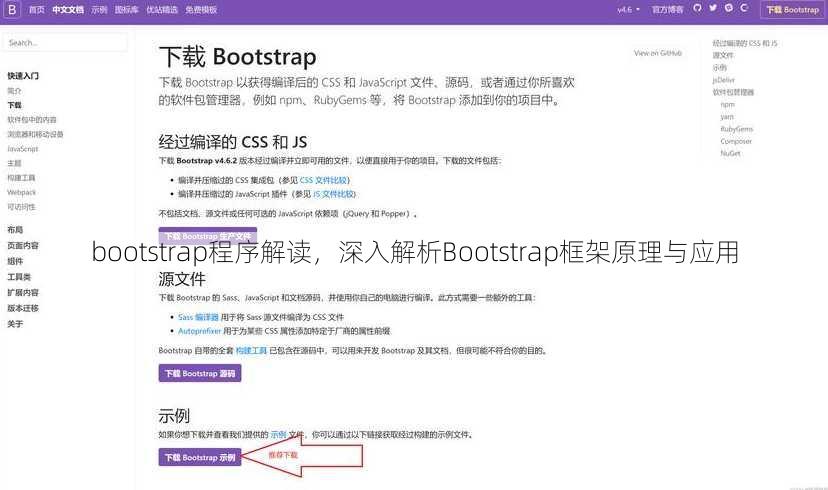The width and height of the screenshot is (828, 490).
Task: Follow the Autoprefixer link
Action: tap(200, 331)
